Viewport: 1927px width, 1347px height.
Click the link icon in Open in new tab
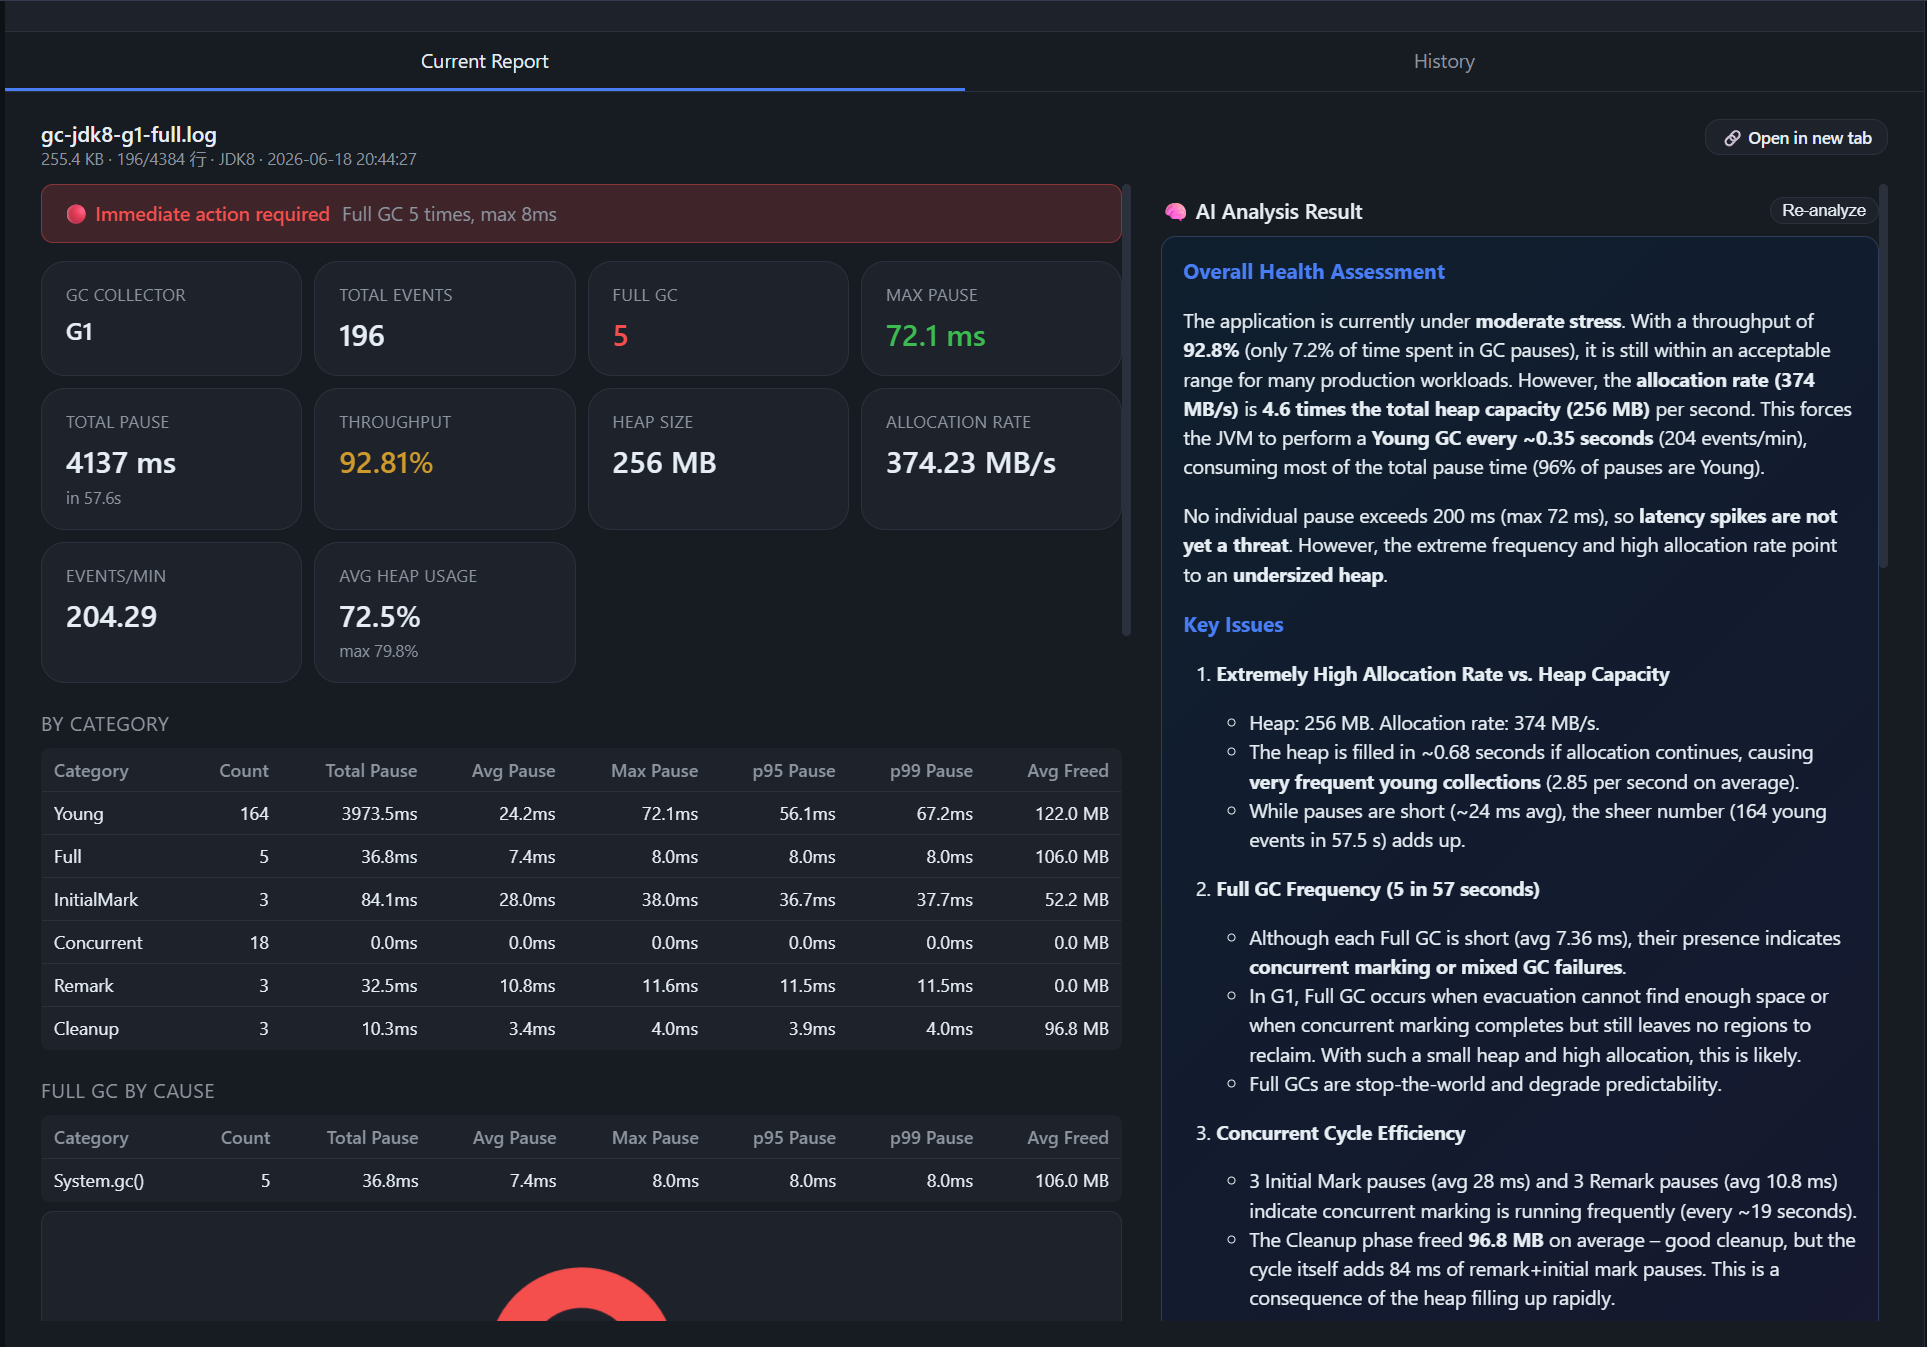coord(1732,138)
